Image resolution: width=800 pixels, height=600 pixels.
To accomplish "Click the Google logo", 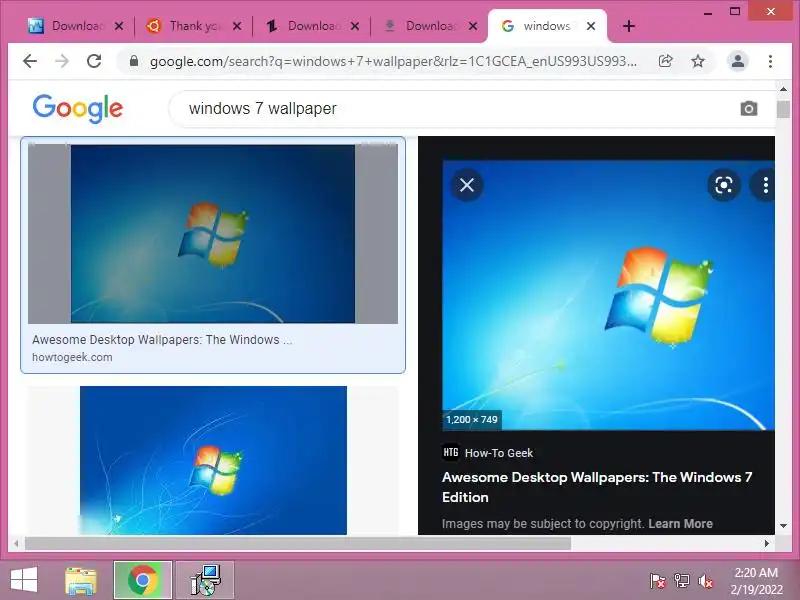I will 78,108.
